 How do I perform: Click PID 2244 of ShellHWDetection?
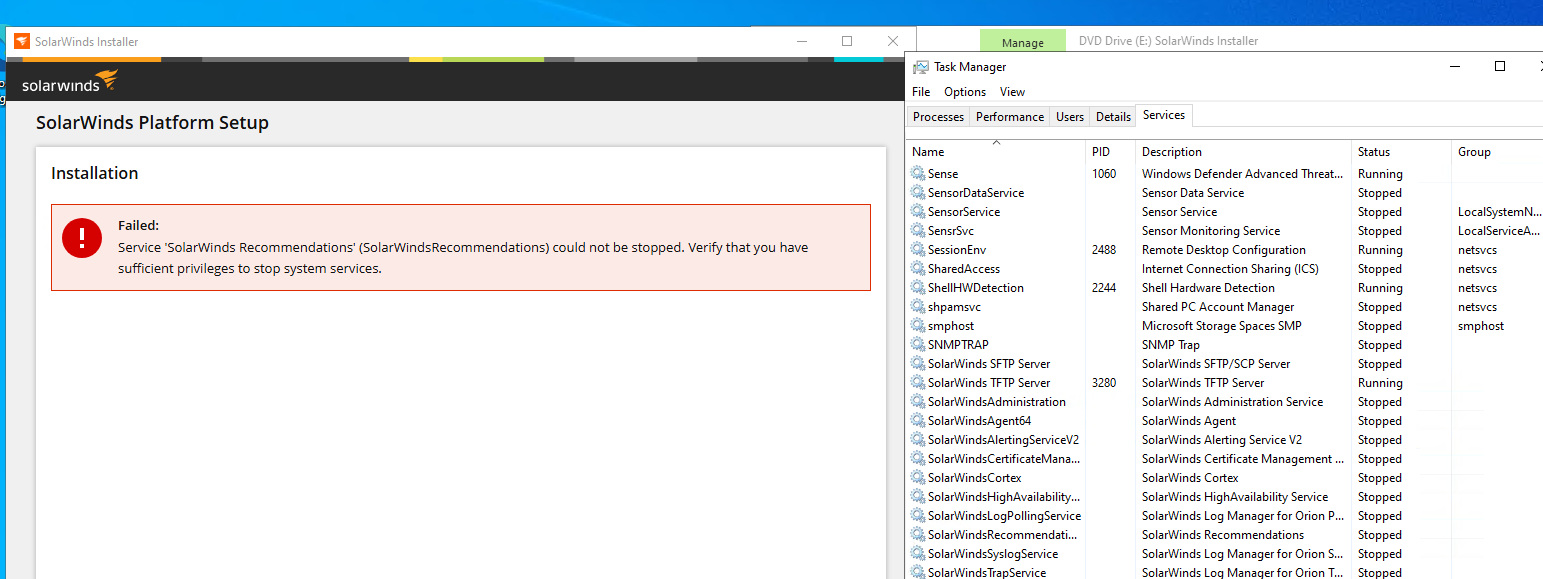coord(1104,288)
